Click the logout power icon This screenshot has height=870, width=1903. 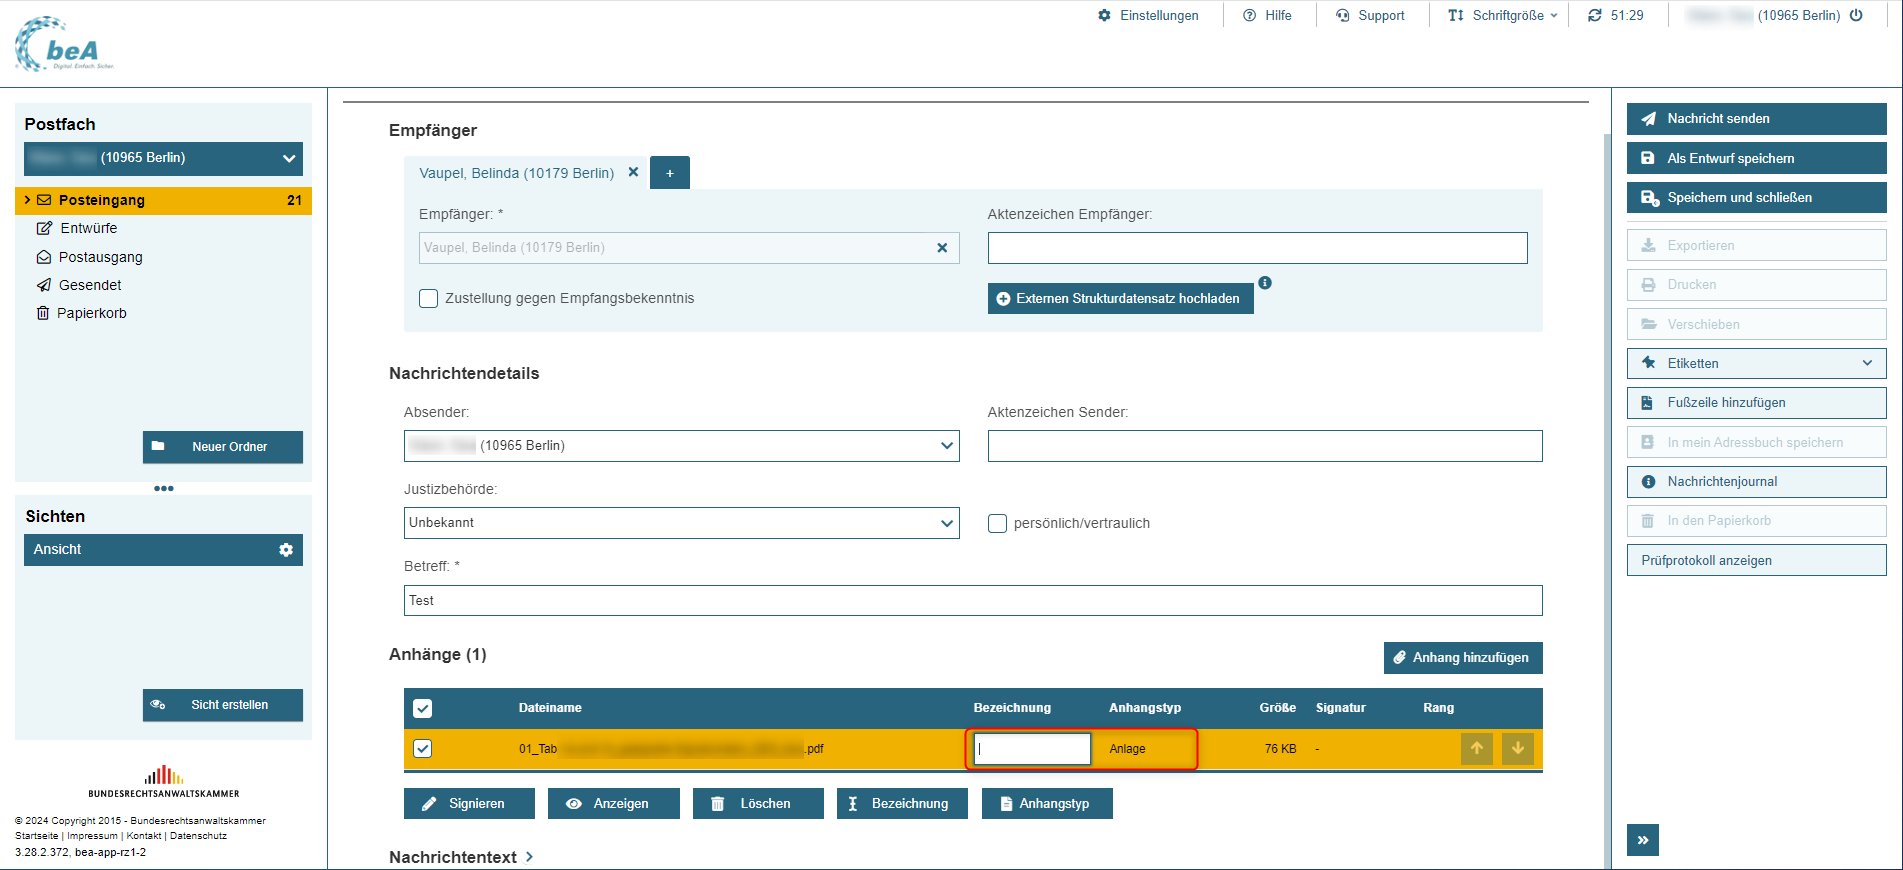coord(1857,15)
